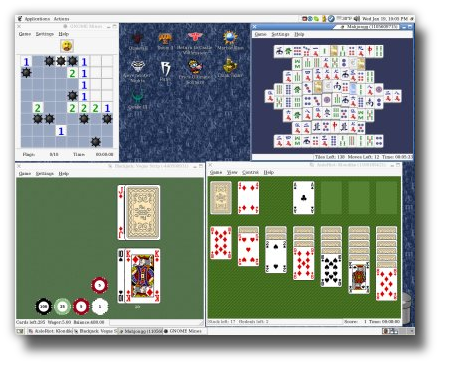Viewport: 450px width, 365px height.
Task: Launch the cartoon soldier character desktop icon
Action: pos(195,71)
